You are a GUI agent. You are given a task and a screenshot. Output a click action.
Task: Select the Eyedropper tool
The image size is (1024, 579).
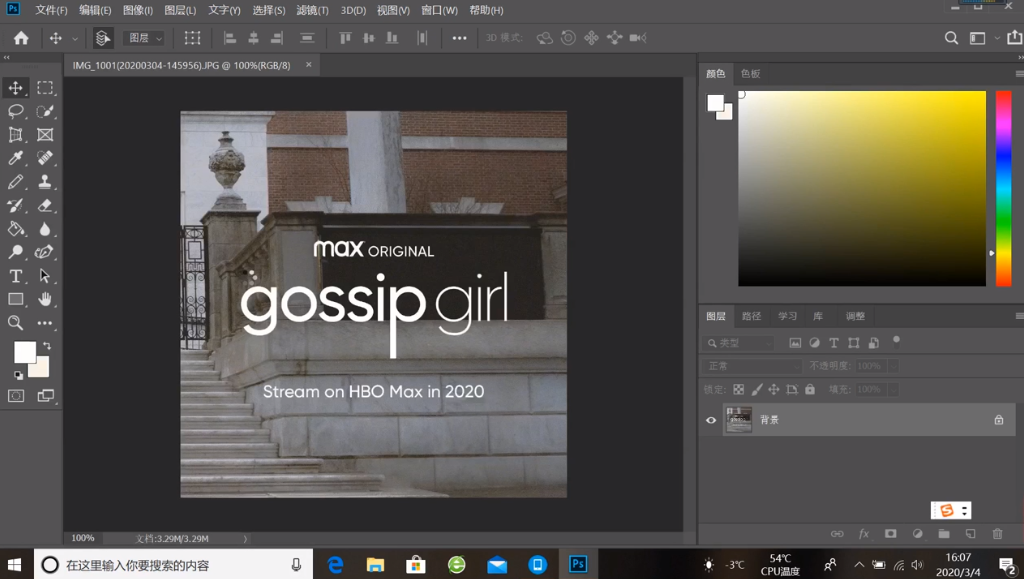click(x=16, y=158)
